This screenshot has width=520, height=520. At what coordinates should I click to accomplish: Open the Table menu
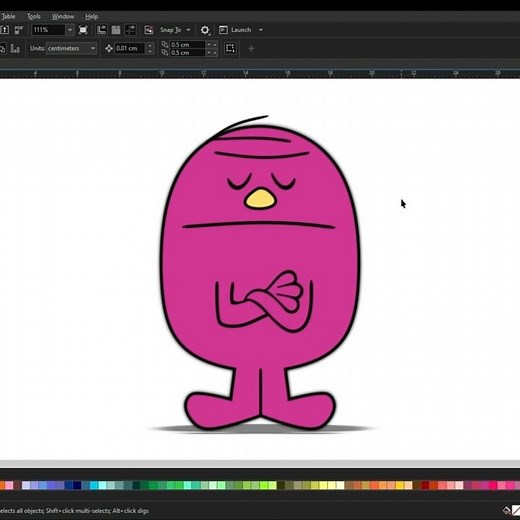point(8,16)
